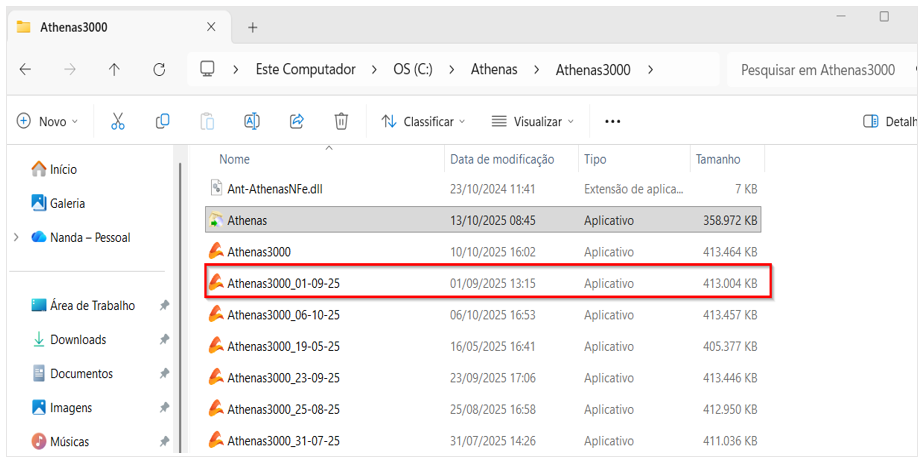The width and height of the screenshot is (923, 461).
Task: Go up one folder with Up arrow
Action: (114, 70)
